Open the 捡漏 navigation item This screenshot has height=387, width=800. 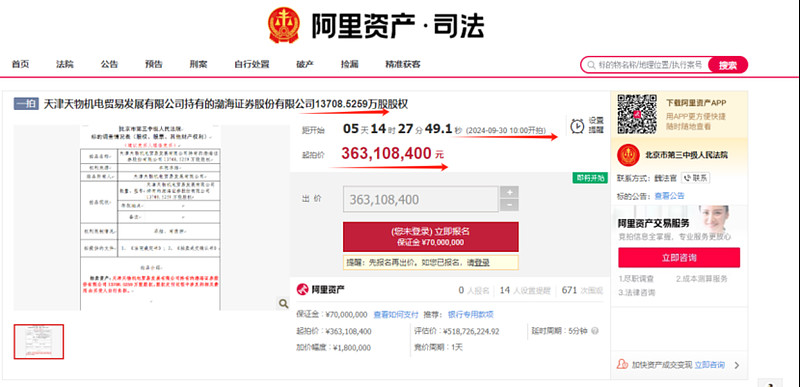[x=350, y=64]
